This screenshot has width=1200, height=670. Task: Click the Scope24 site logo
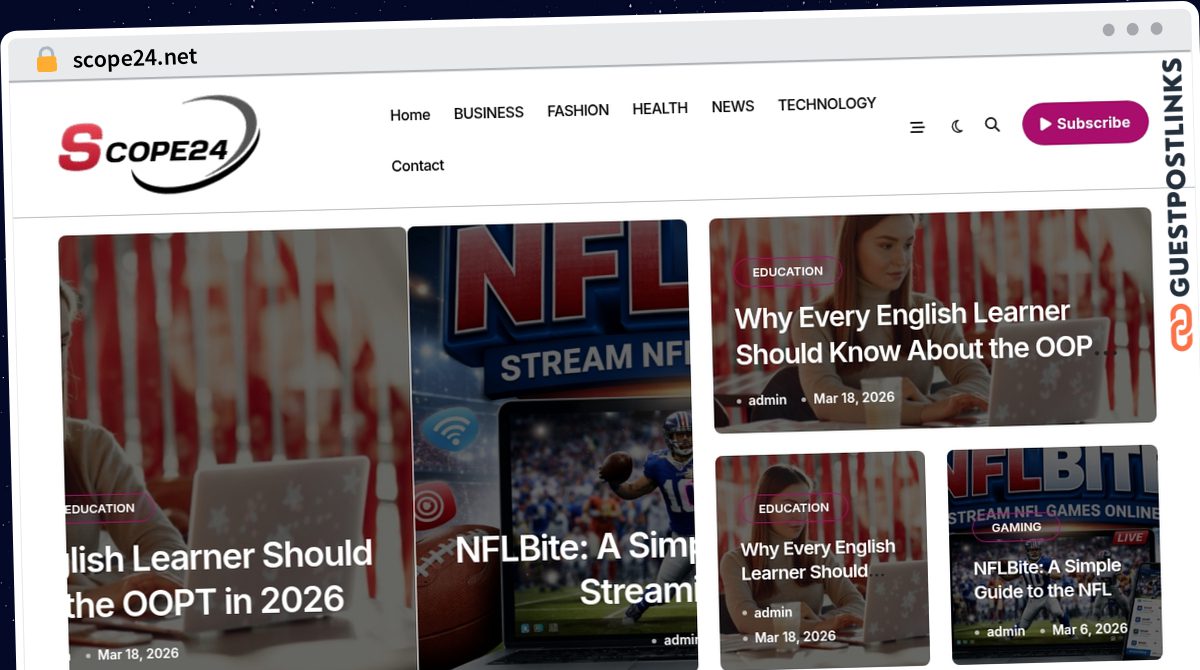(x=158, y=145)
